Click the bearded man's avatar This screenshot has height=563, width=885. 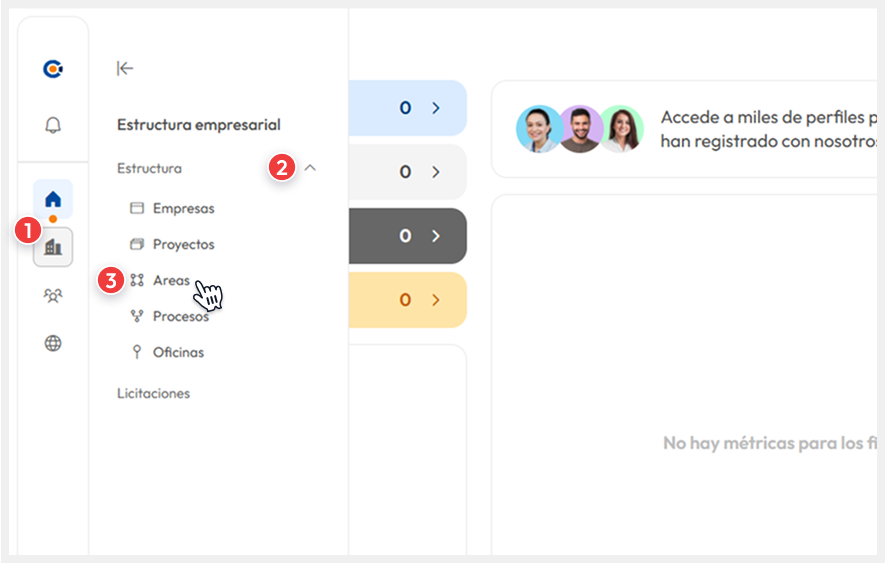coord(580,129)
